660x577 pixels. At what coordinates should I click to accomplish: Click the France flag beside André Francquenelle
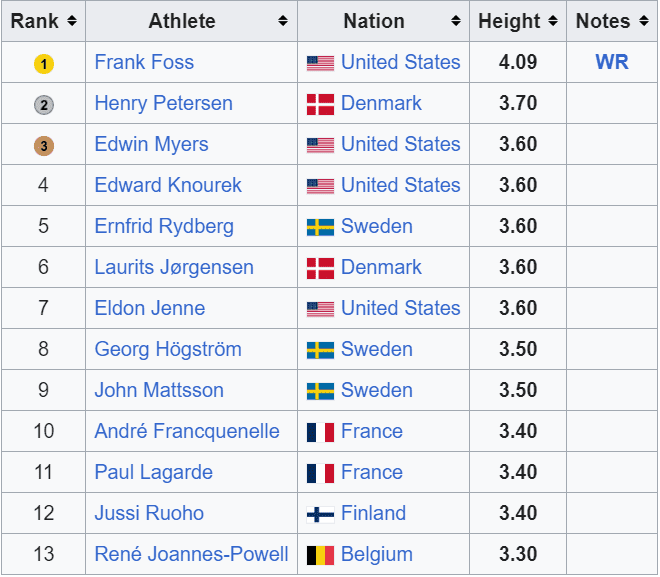pyautogui.click(x=320, y=432)
